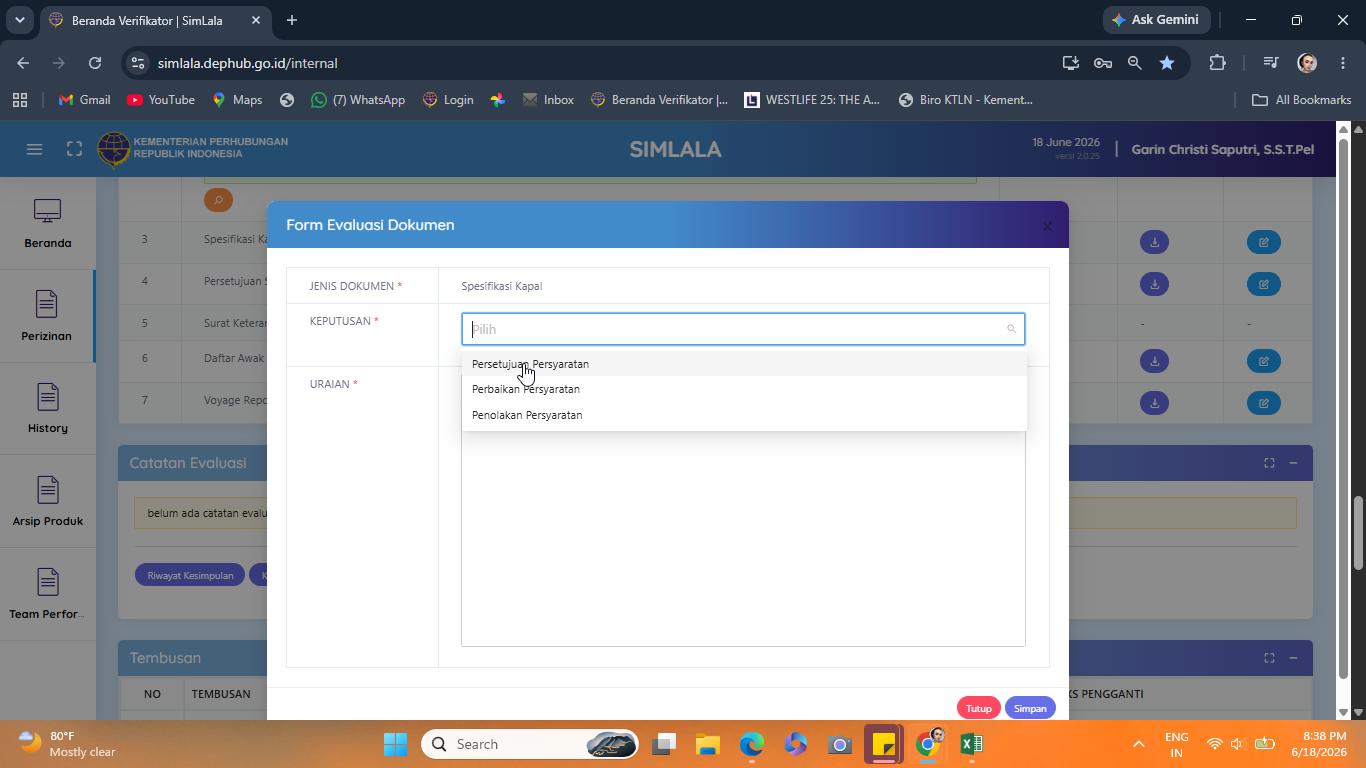Open Chrome apps grid shortcut
This screenshot has width=1366, height=768.
(19, 100)
